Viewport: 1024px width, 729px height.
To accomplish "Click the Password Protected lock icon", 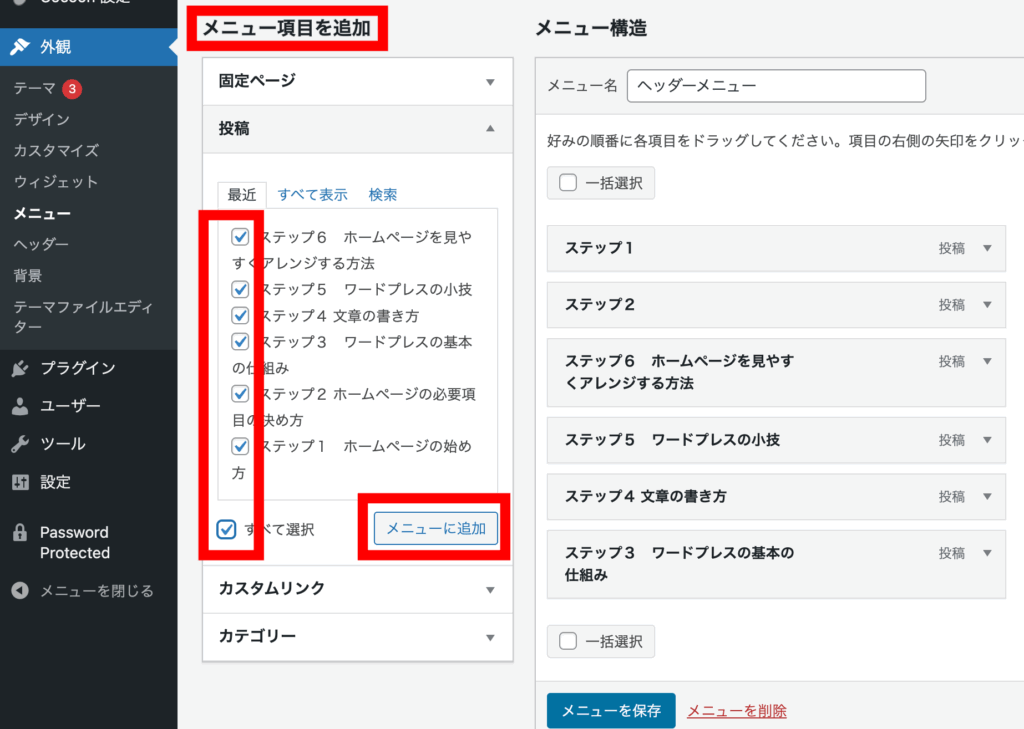I will click(x=20, y=533).
